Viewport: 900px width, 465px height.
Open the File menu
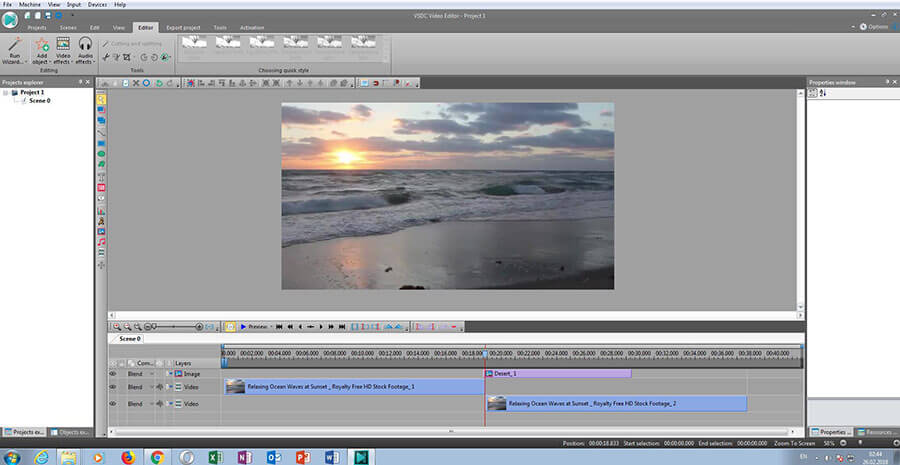click(7, 4)
